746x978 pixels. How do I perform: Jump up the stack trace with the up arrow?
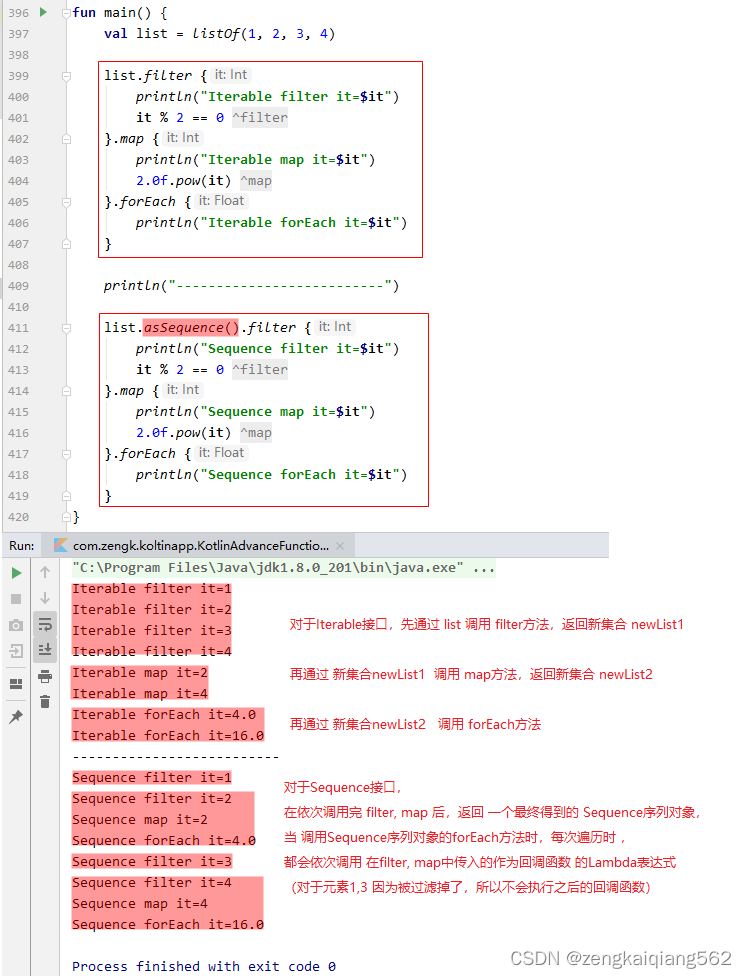tap(45, 572)
